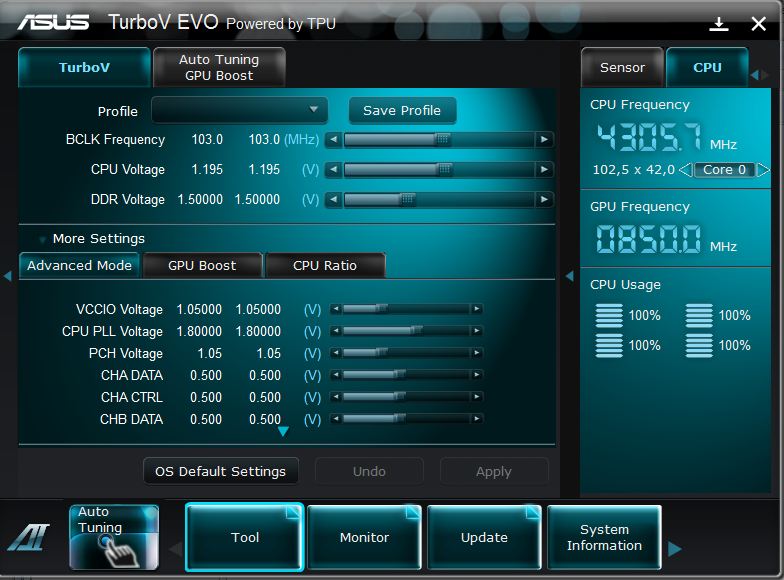Decrease VCCIO Voltage with left arrow

pos(336,309)
